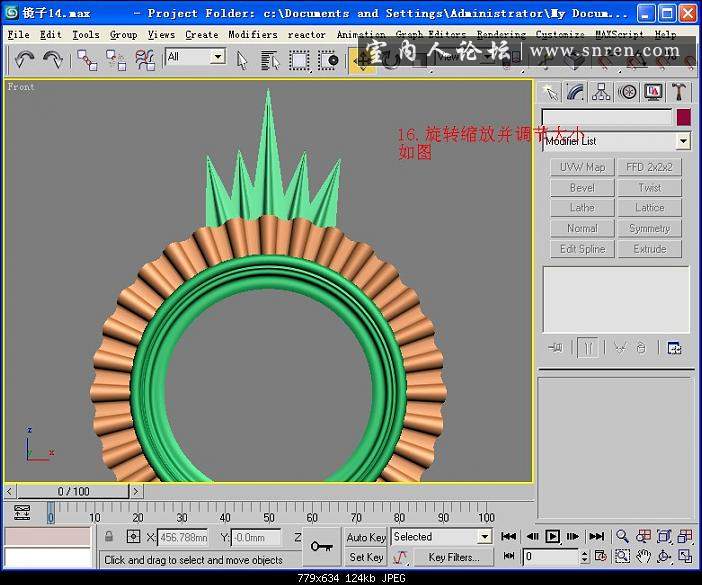Open the Edit menu
The image size is (702, 585).
50,34
